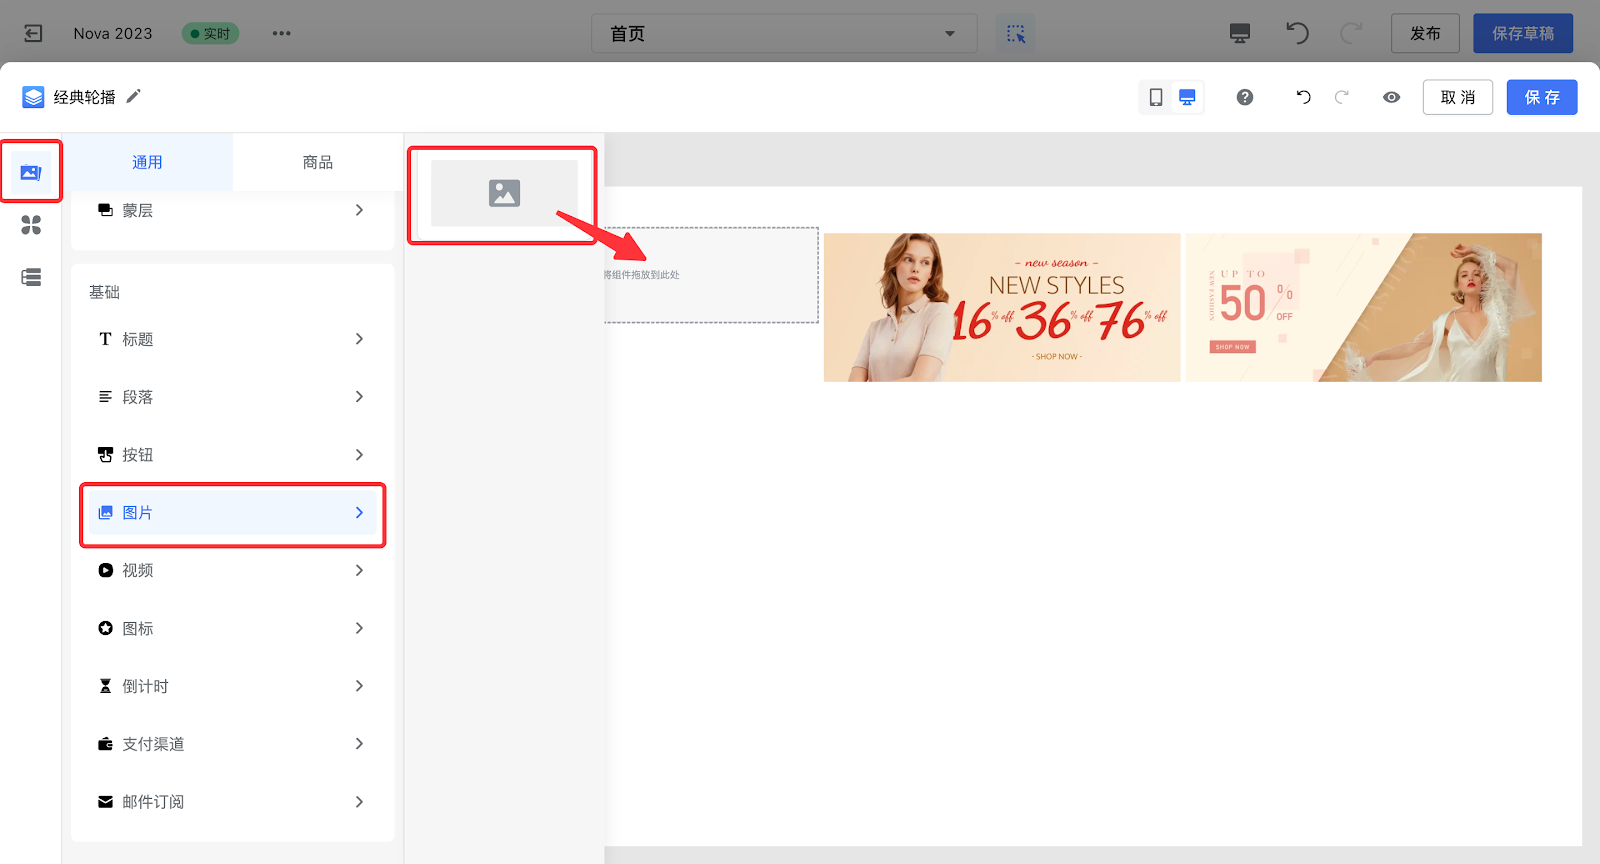Click the image placeholder component thumbnail
This screenshot has width=1600, height=864.
504,193
